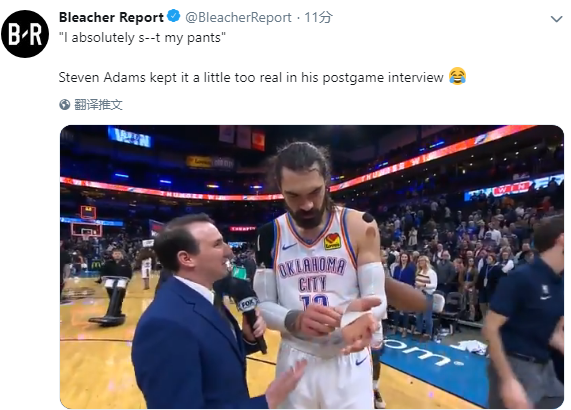Open the Bleacher Report account name link

[x=111, y=17]
